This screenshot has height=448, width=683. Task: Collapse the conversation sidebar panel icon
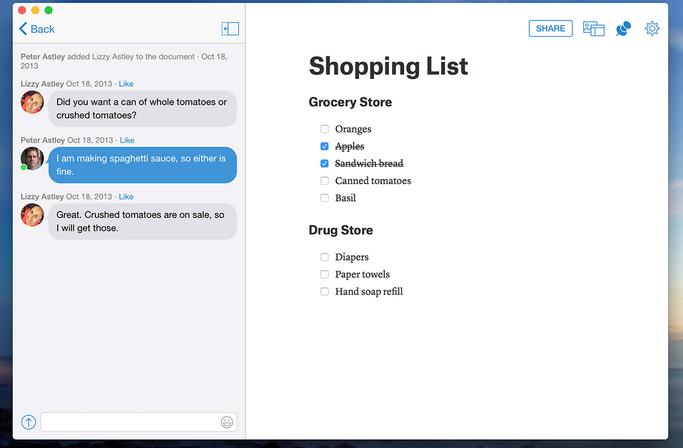(230, 29)
